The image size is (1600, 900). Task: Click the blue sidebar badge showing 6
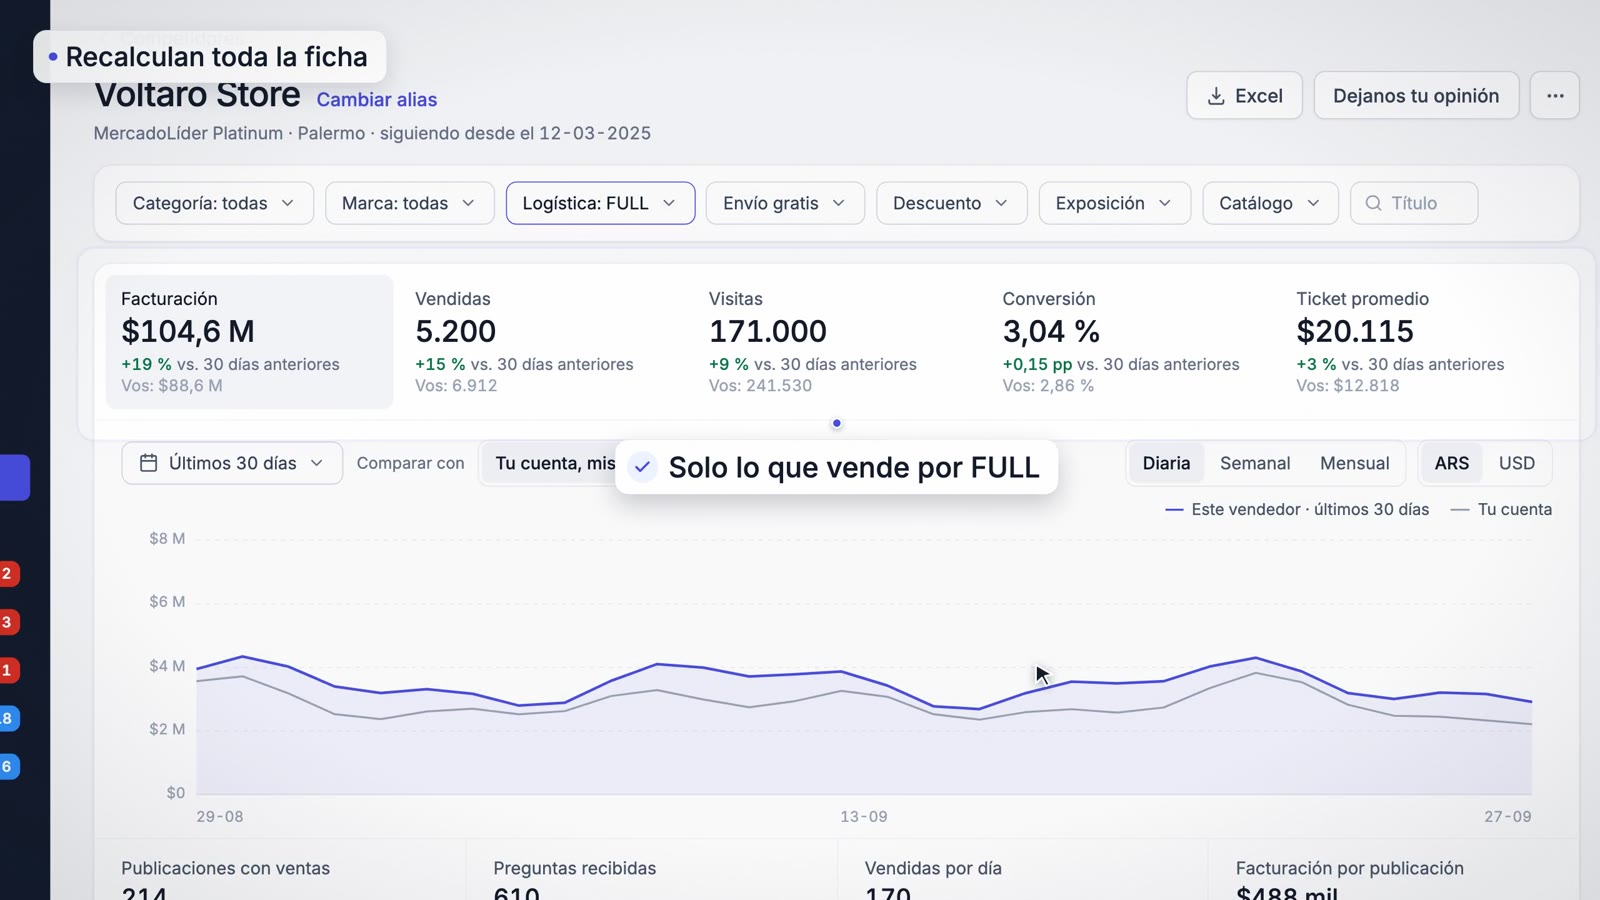coord(8,766)
